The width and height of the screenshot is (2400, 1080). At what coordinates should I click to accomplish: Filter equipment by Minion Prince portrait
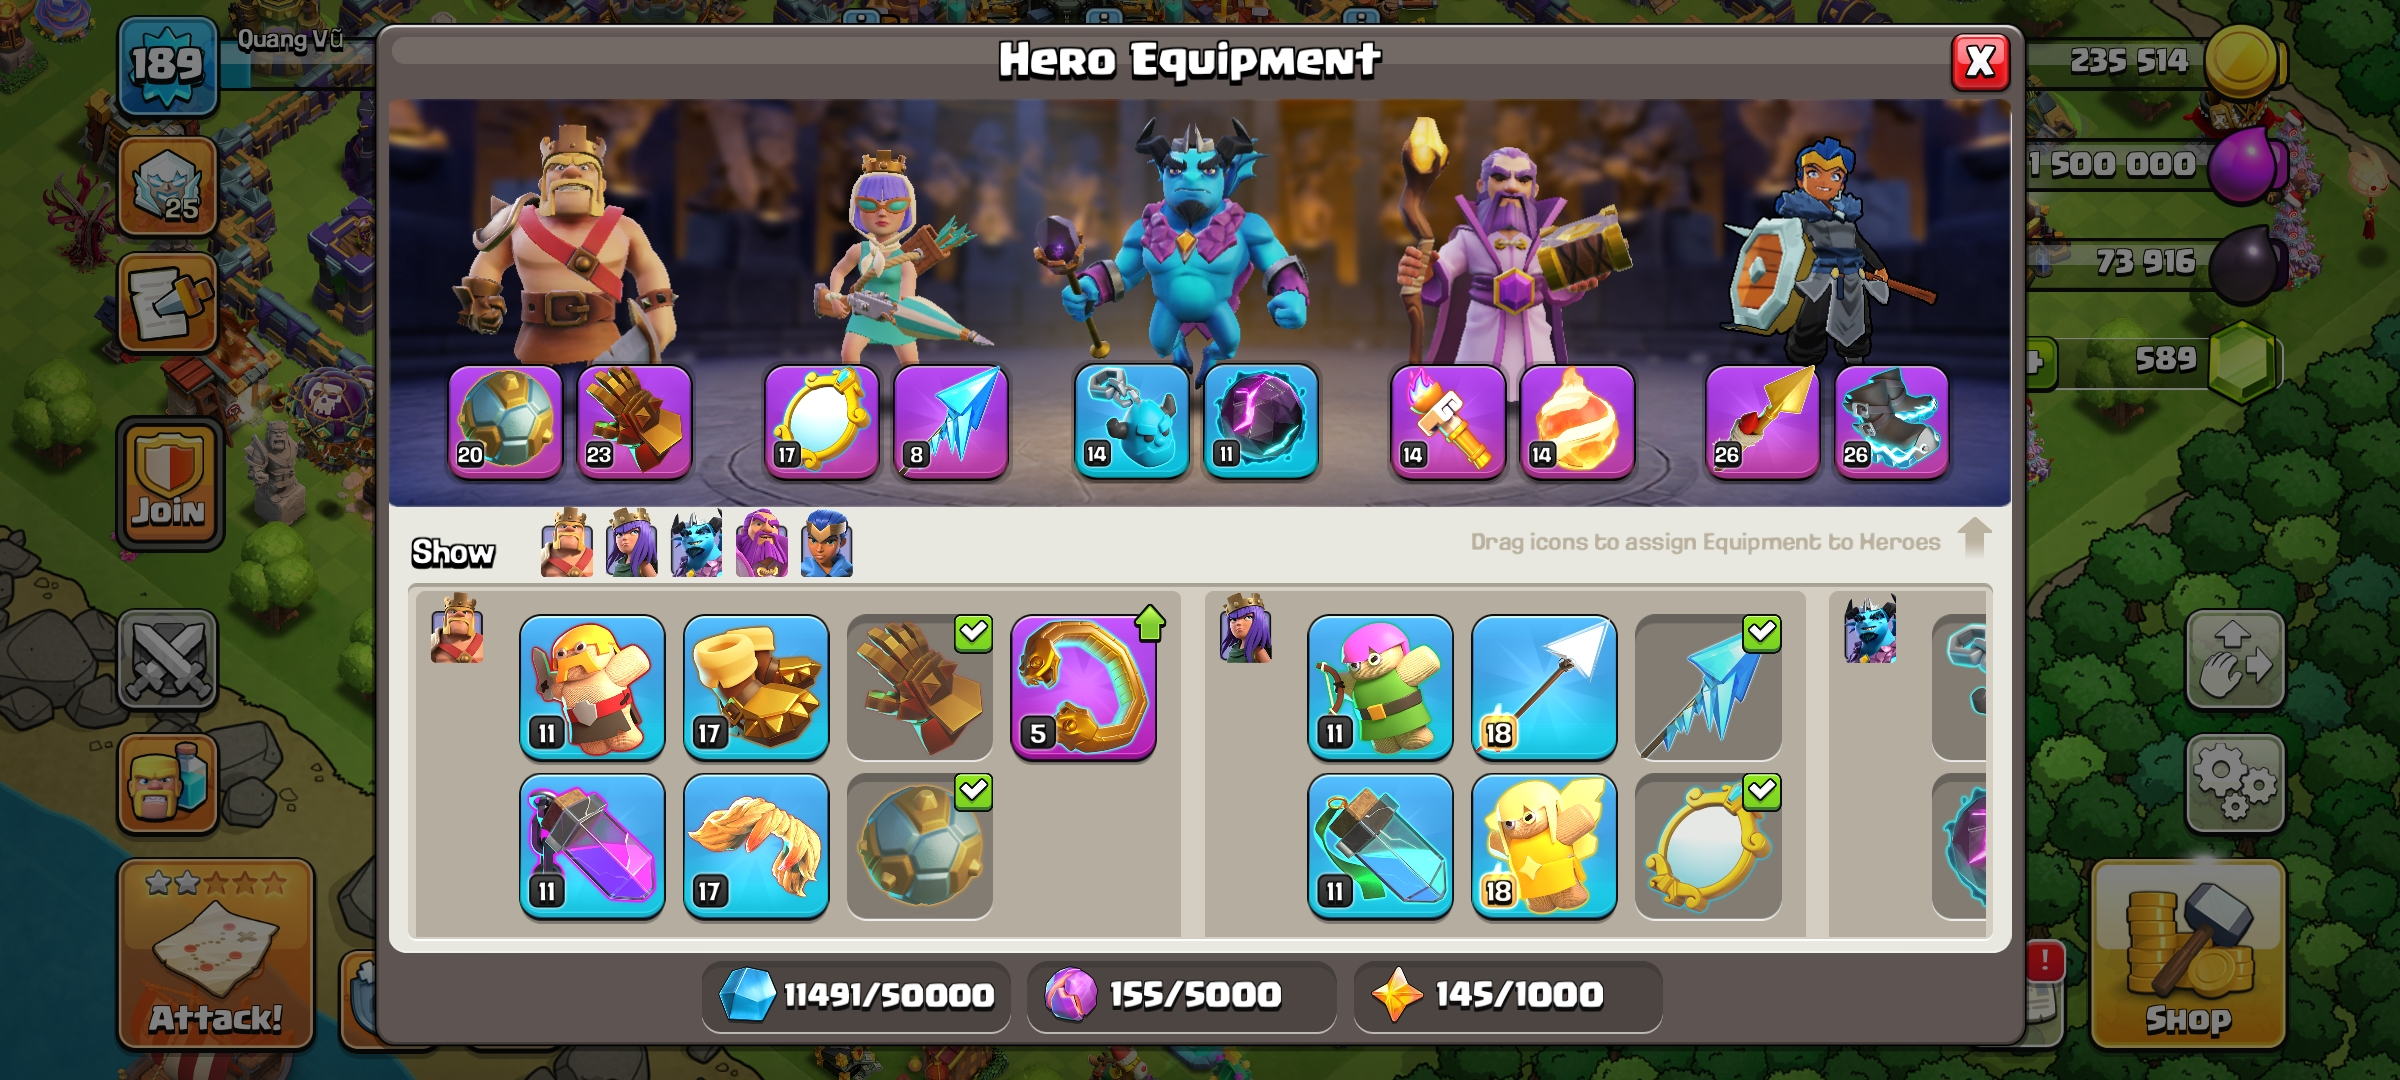(696, 544)
